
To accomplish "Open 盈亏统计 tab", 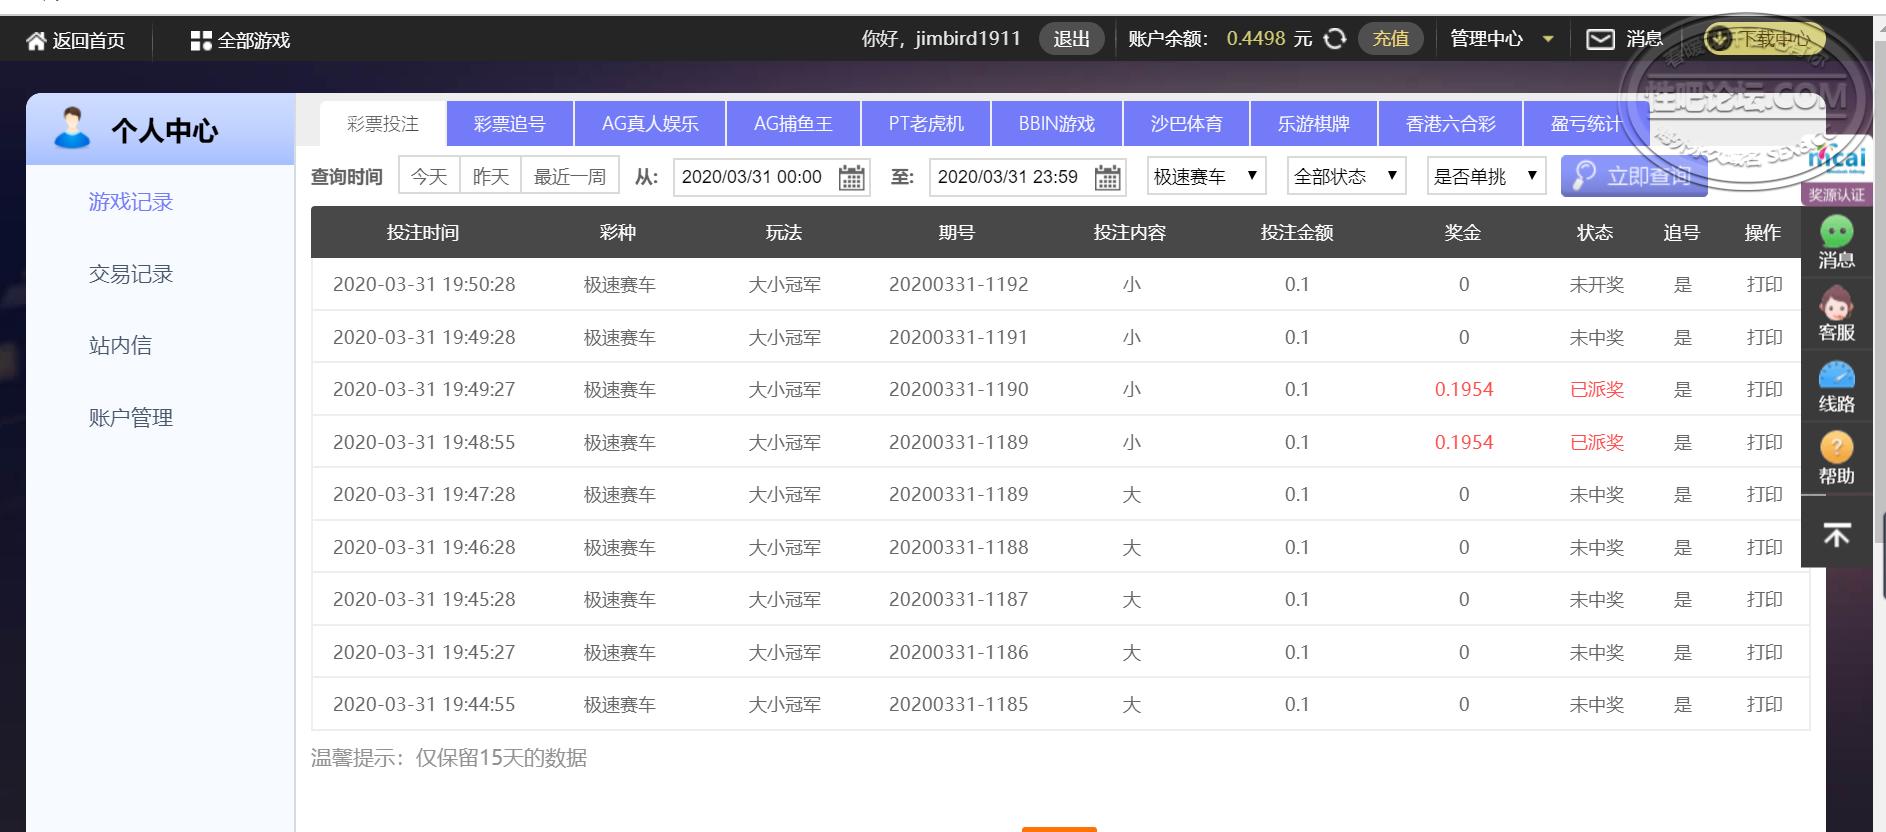I will click(1586, 124).
